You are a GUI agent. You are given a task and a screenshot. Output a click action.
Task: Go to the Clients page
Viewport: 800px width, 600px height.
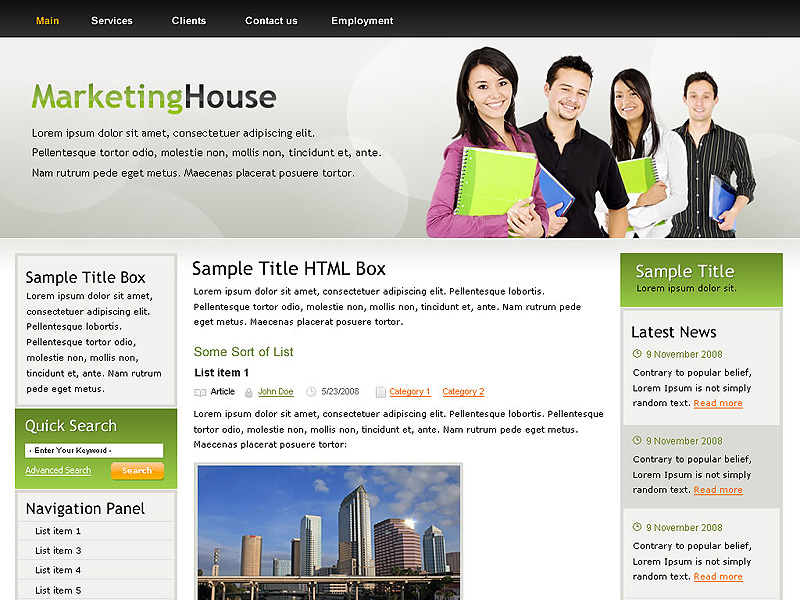point(189,21)
